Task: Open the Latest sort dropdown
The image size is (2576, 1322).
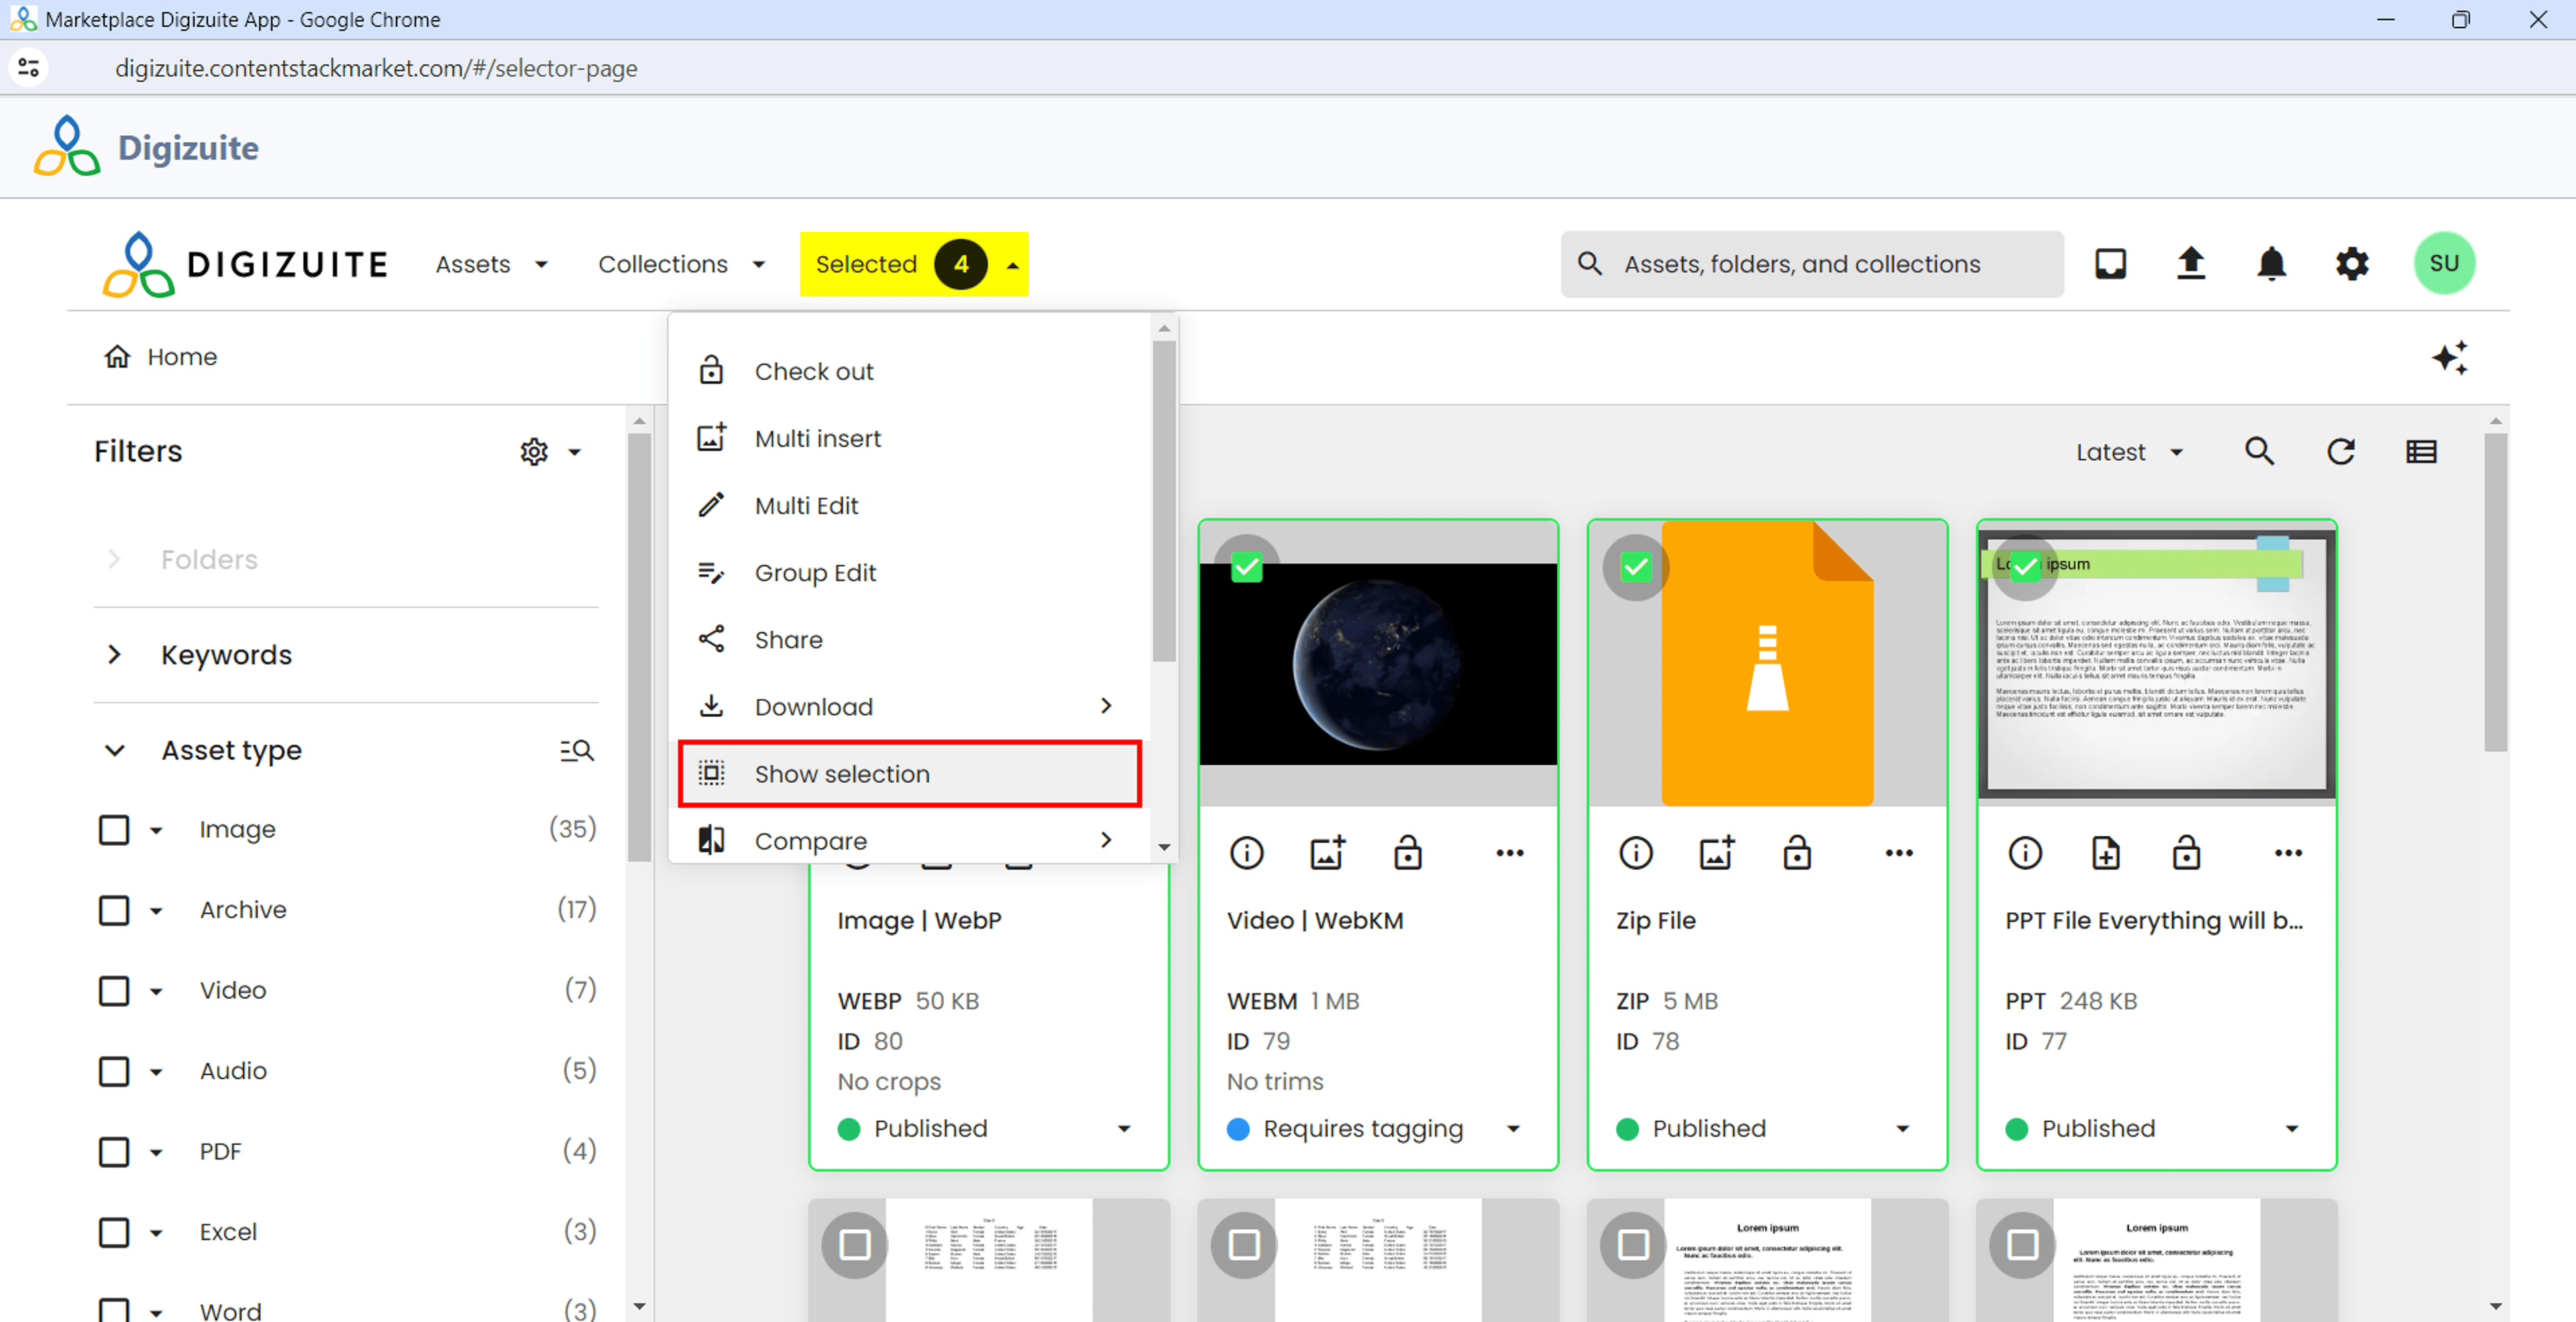Action: click(x=2128, y=452)
